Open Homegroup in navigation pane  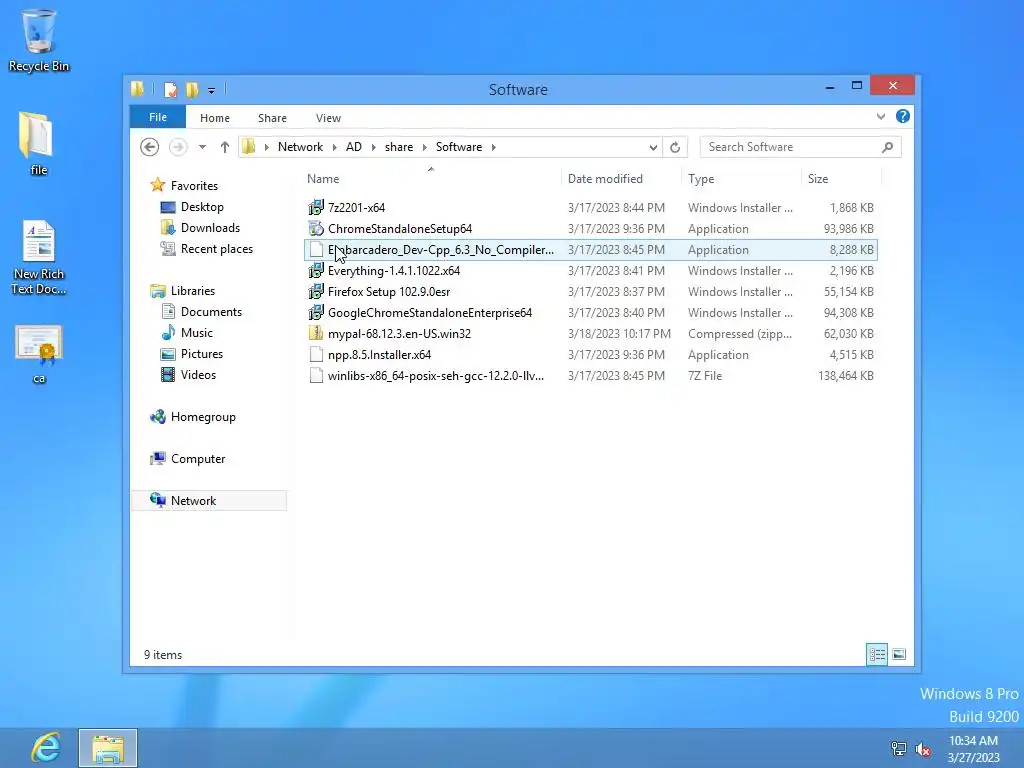[202, 417]
